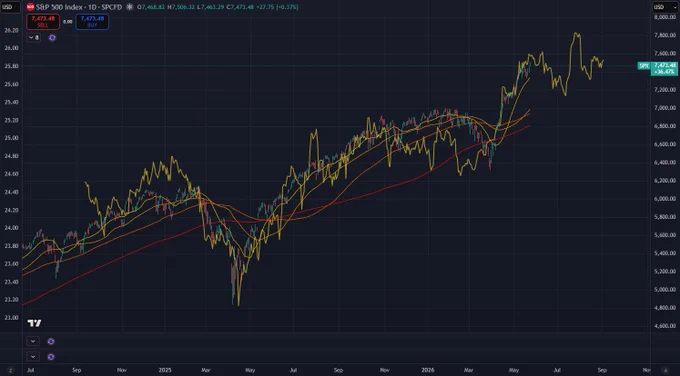Click the low value L7,463.29

click(x=211, y=7)
